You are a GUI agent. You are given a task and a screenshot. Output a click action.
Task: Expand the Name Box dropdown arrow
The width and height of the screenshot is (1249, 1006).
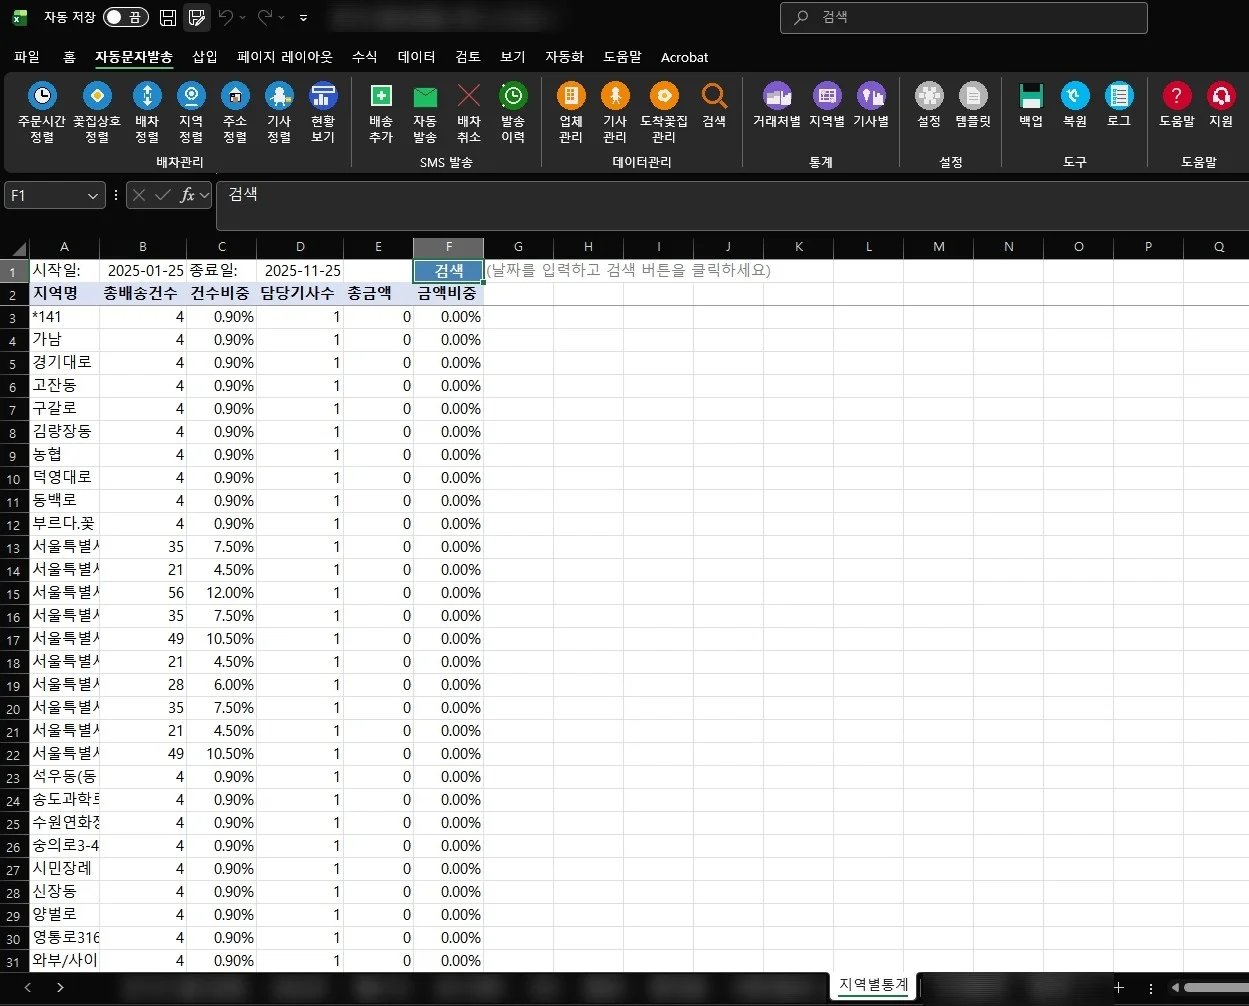(94, 196)
